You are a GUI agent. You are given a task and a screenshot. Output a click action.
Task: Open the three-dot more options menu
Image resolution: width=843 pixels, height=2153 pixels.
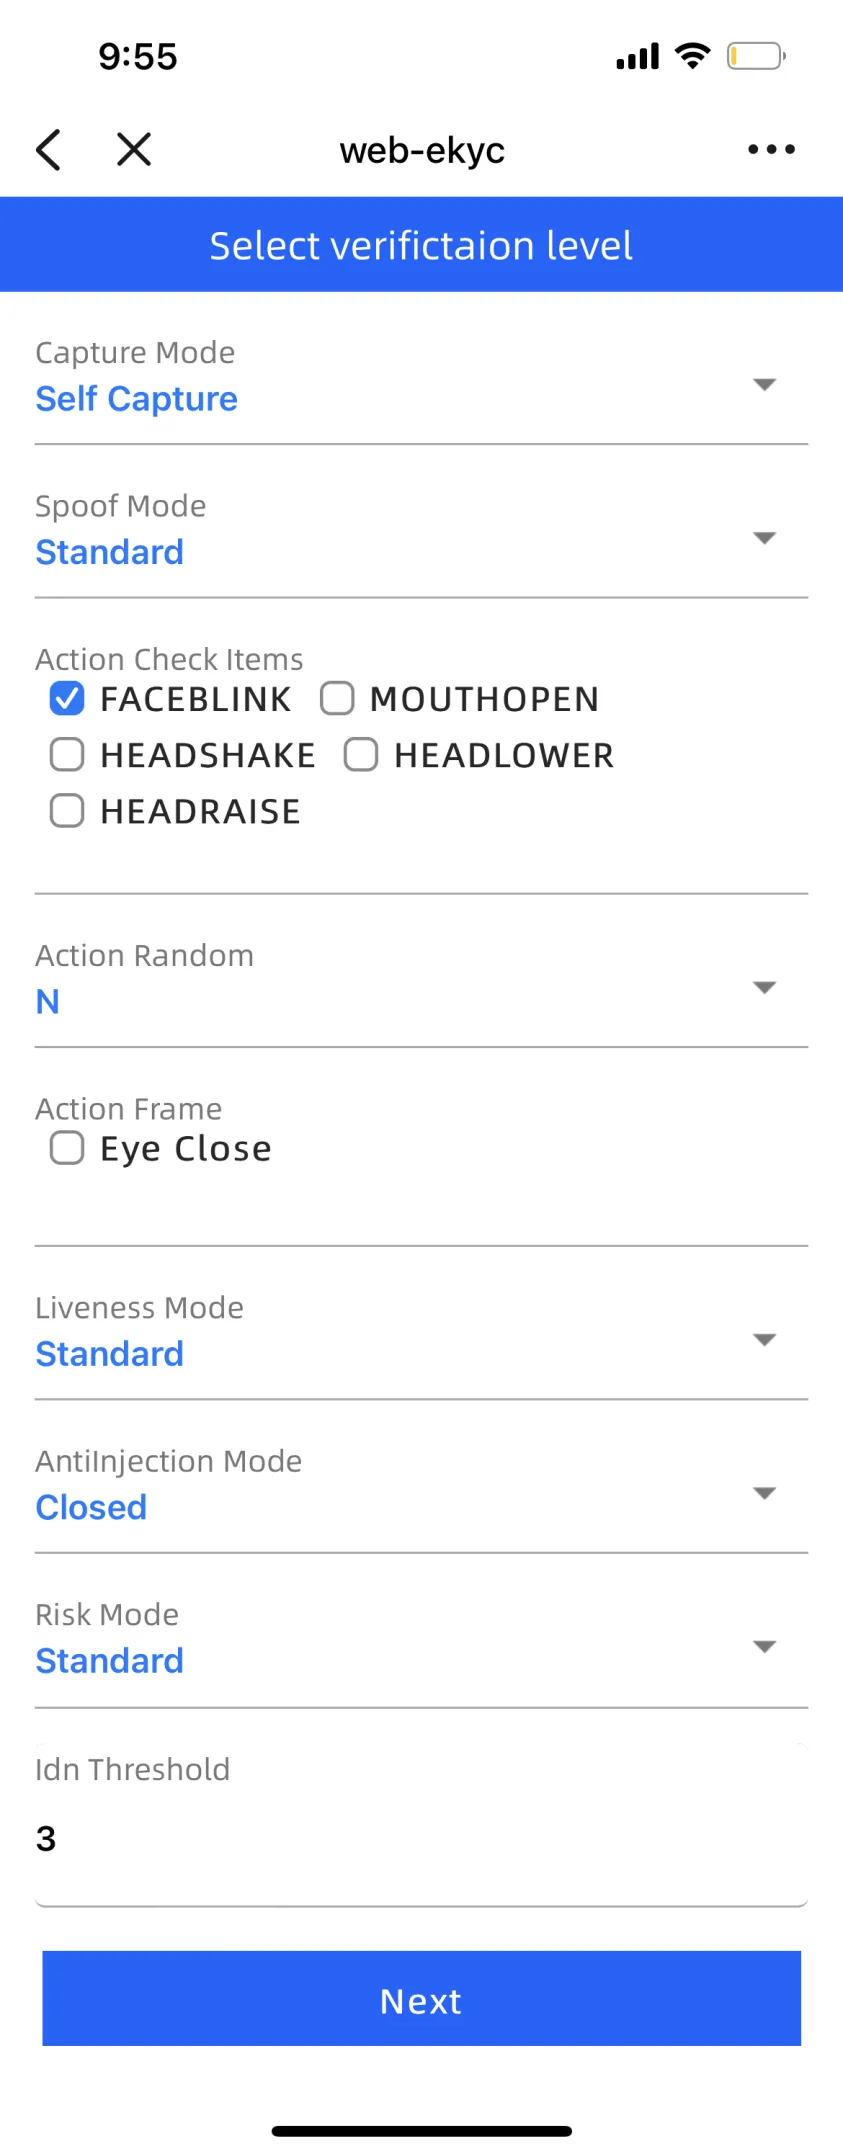[x=771, y=150]
